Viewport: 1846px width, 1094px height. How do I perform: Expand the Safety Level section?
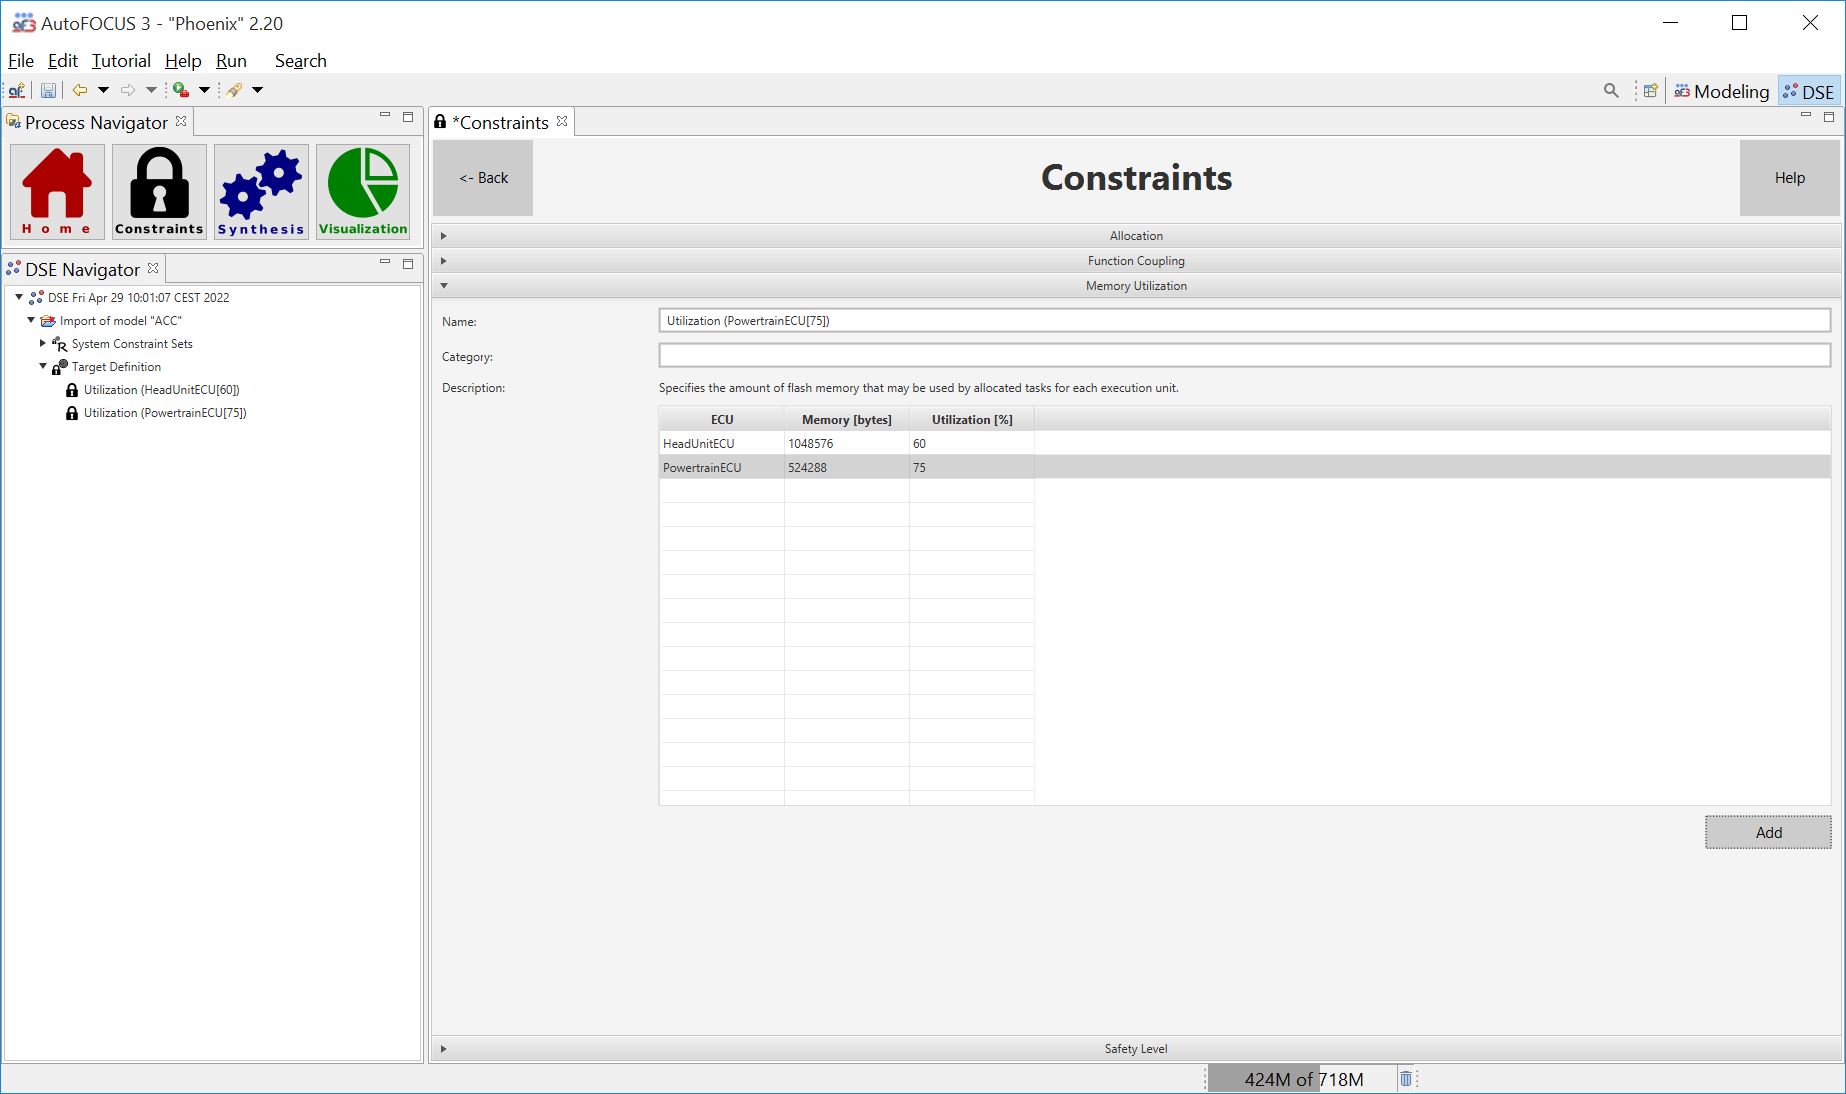[1136, 1049]
